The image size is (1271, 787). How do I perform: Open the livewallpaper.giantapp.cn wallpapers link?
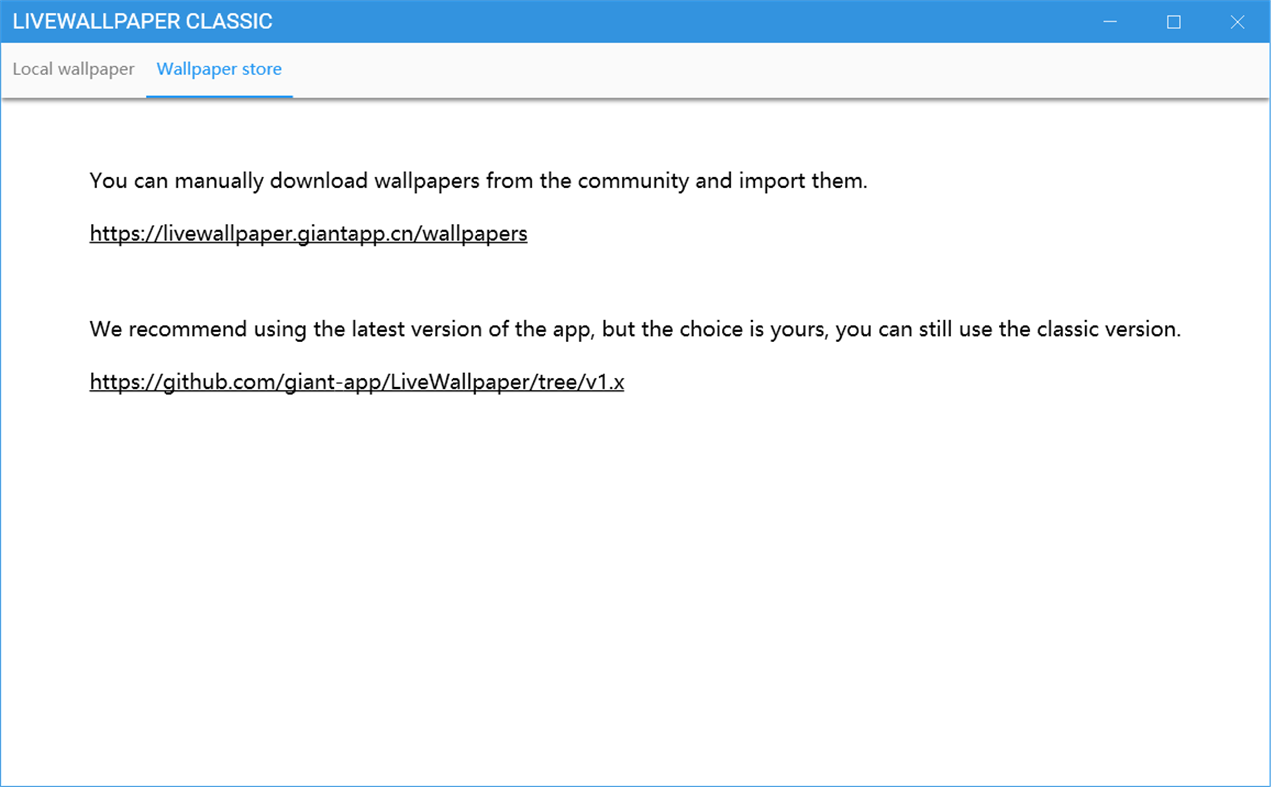(x=308, y=233)
